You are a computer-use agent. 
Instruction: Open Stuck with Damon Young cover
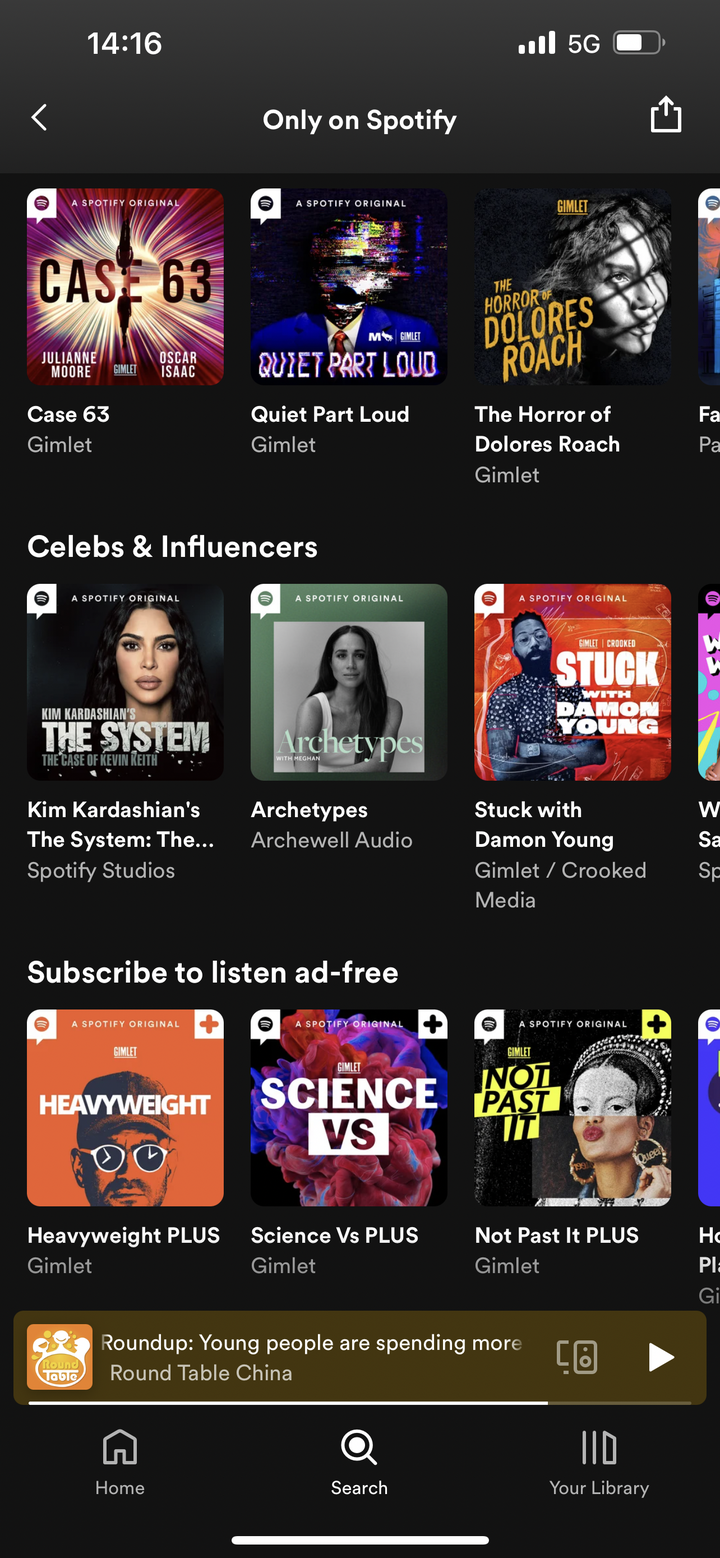[x=573, y=682]
